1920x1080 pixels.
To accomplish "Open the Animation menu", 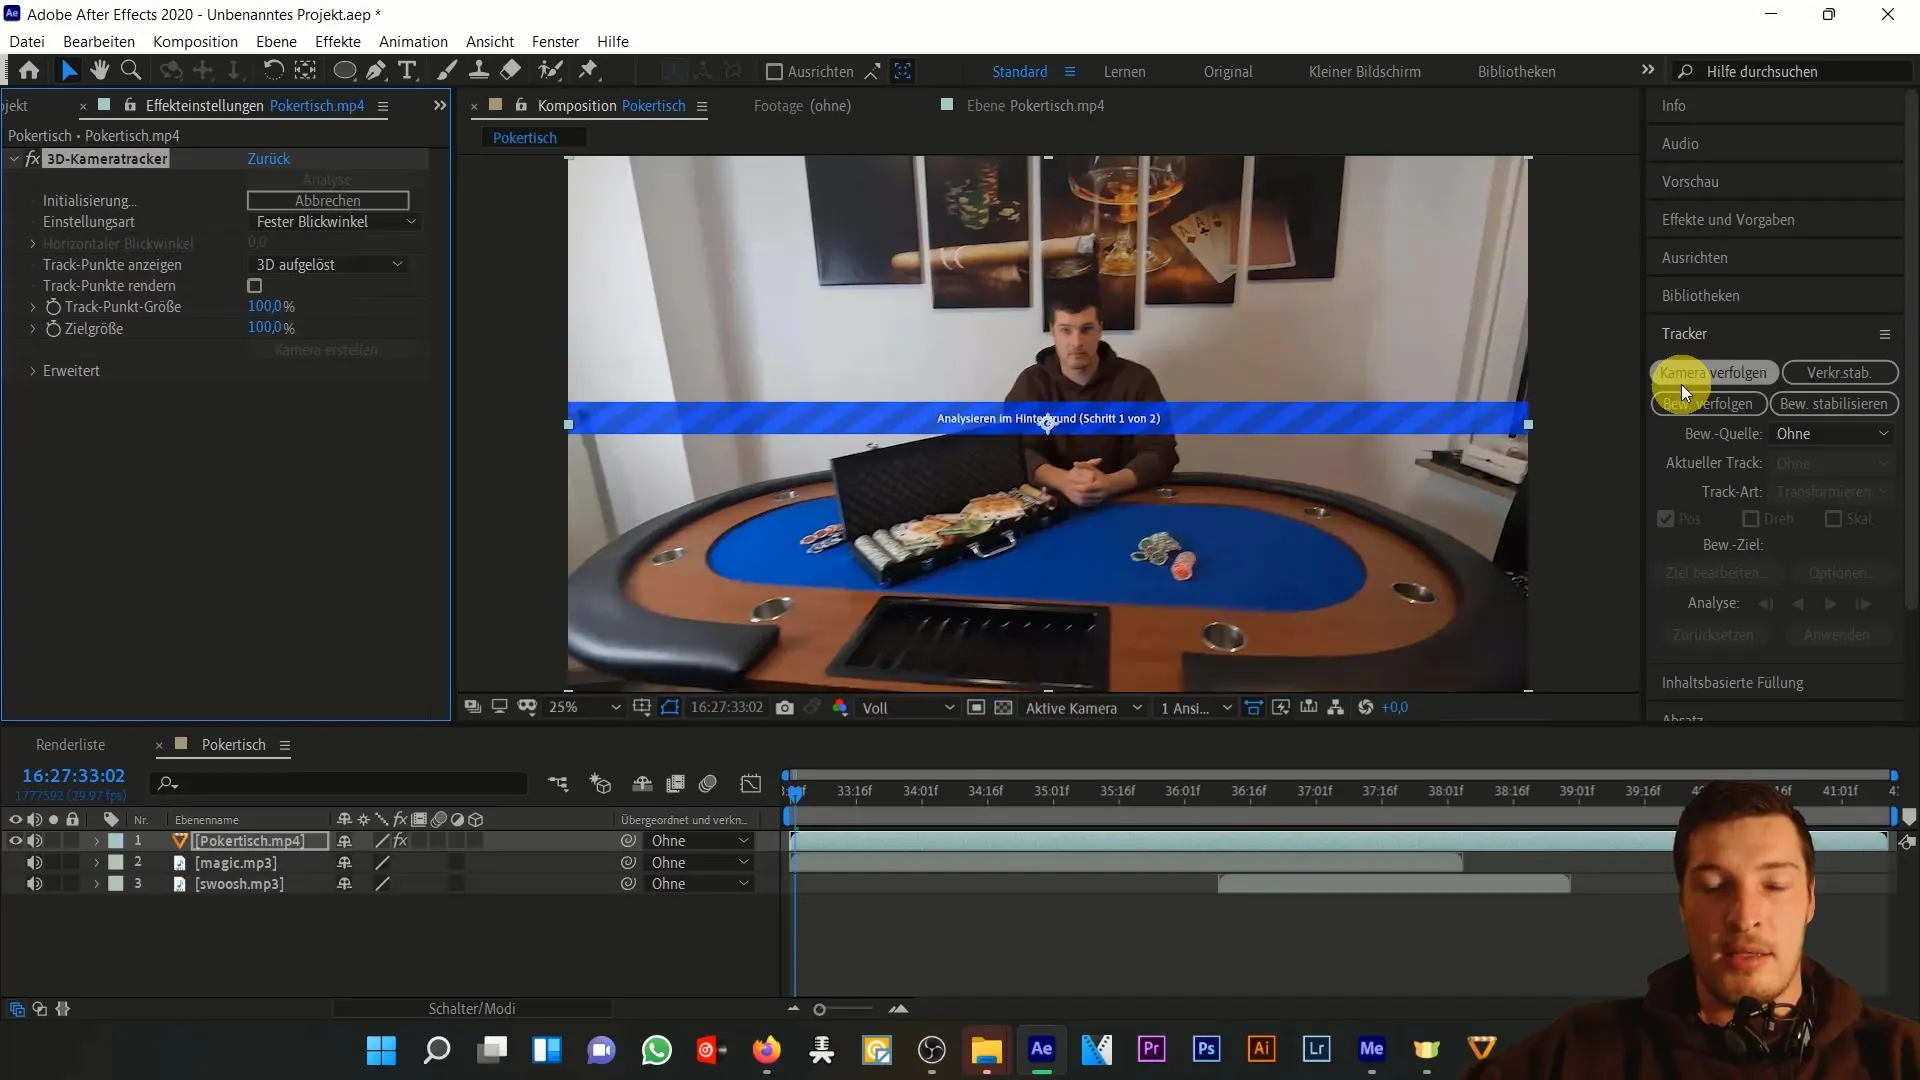I will [413, 42].
